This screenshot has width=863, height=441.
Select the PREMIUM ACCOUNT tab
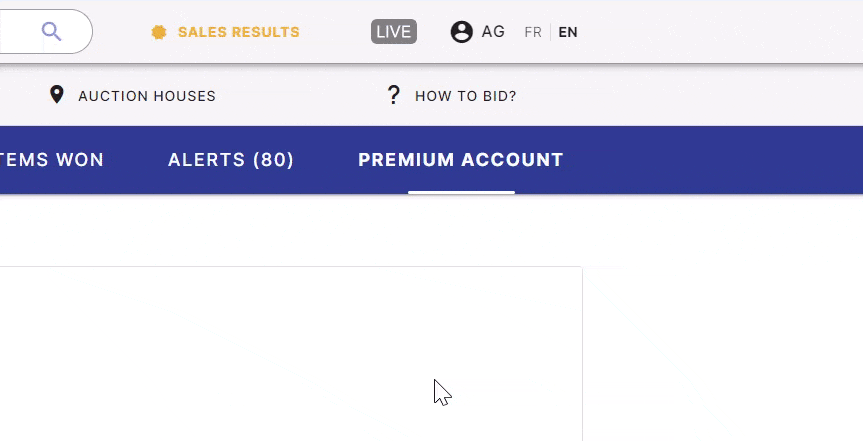tap(461, 160)
